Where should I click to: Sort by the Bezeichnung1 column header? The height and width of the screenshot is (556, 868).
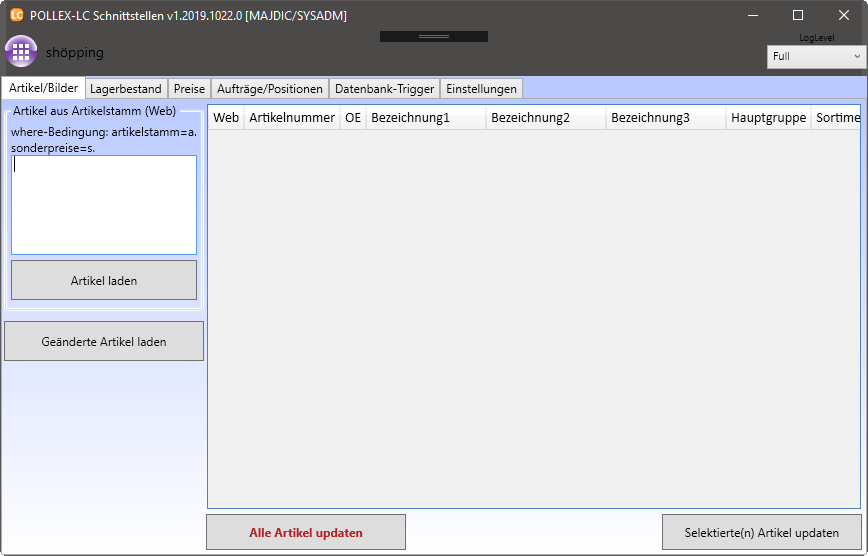tap(425, 118)
